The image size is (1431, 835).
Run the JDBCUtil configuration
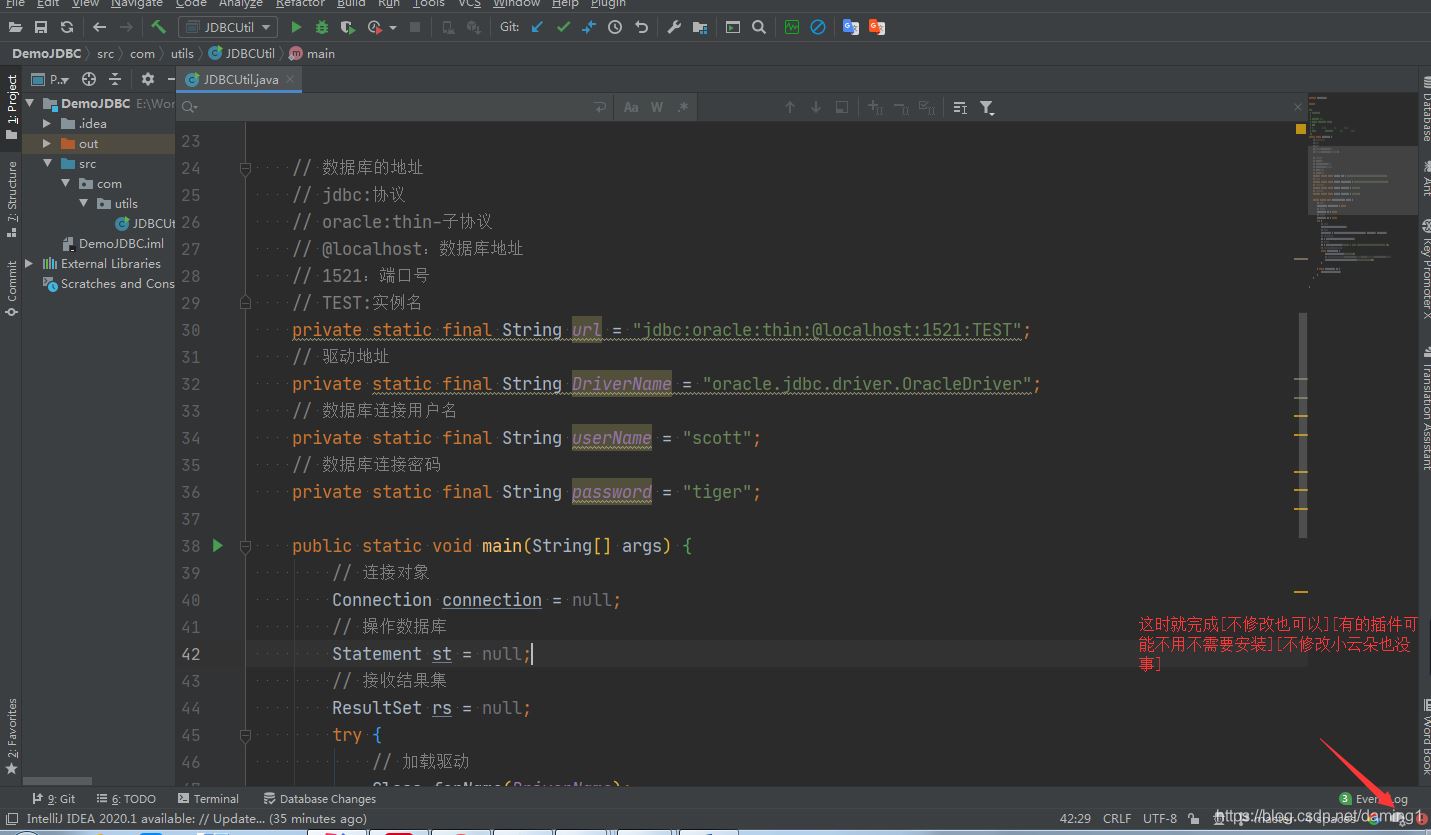pos(296,27)
